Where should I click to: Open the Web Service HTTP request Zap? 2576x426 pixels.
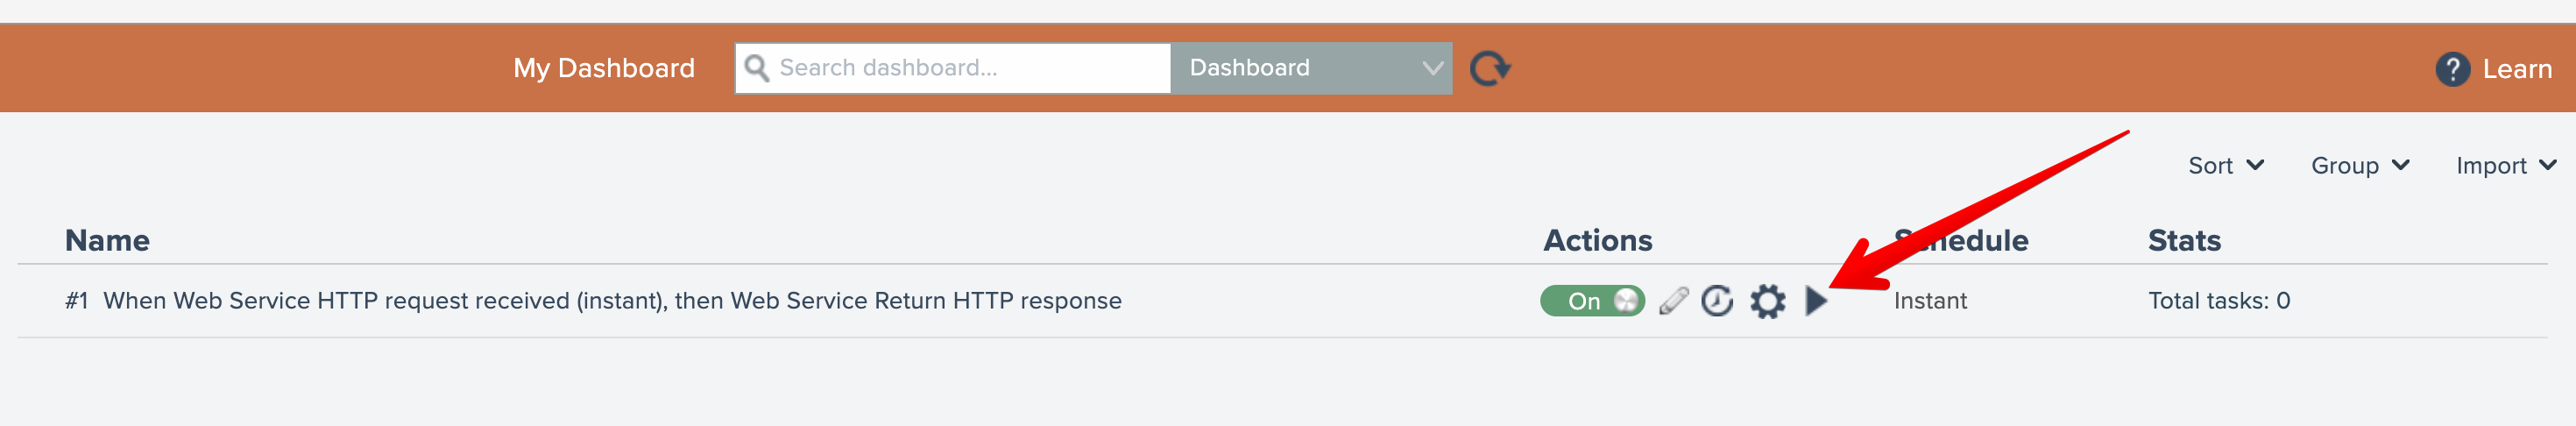(x=611, y=301)
